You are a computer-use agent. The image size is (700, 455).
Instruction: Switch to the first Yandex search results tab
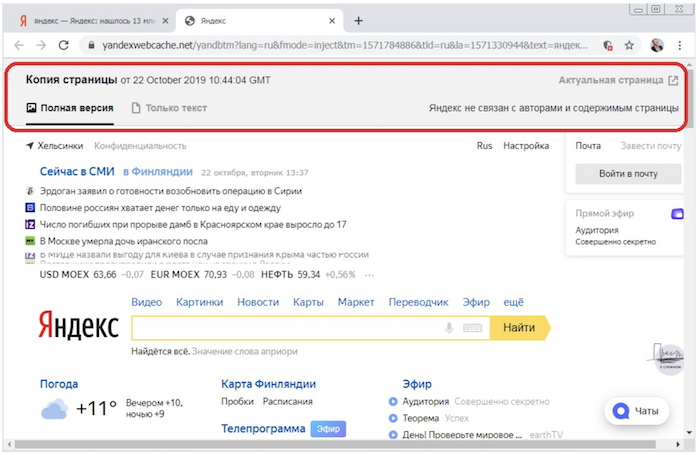pos(88,21)
